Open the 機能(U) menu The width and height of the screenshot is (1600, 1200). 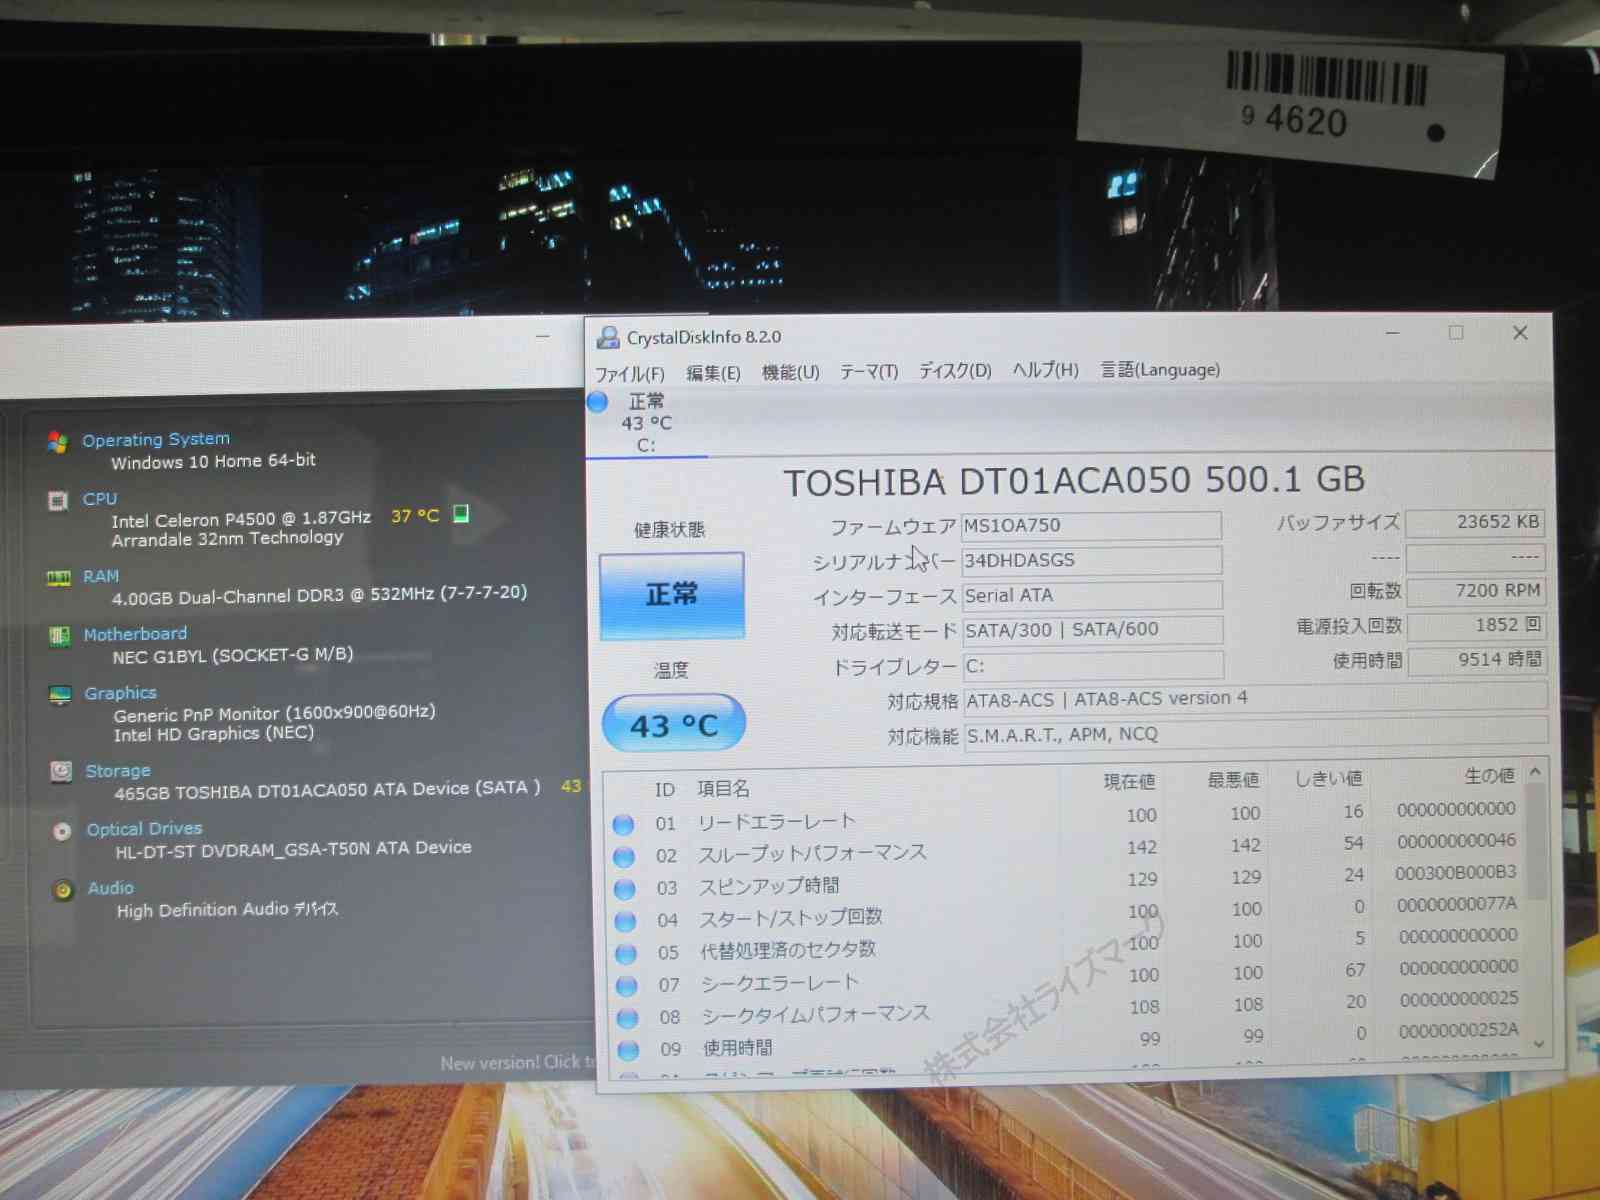pos(790,373)
